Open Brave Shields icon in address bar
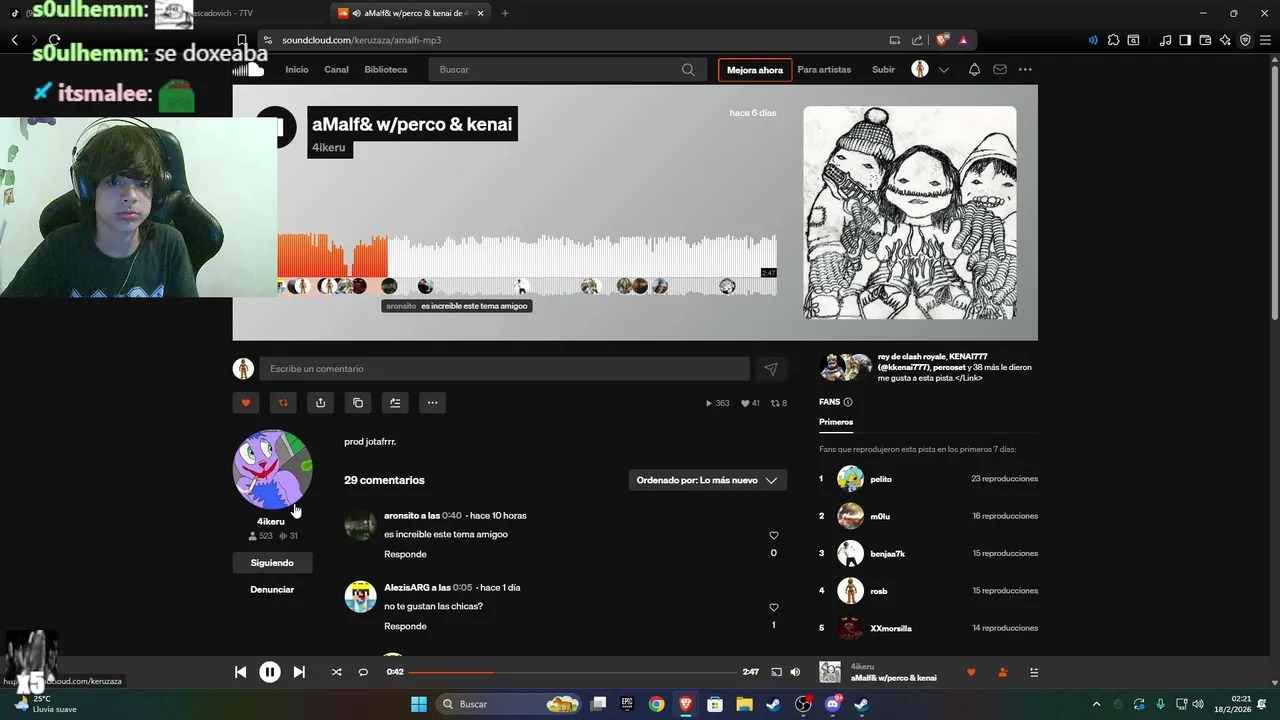The width and height of the screenshot is (1280, 720). pos(942,40)
